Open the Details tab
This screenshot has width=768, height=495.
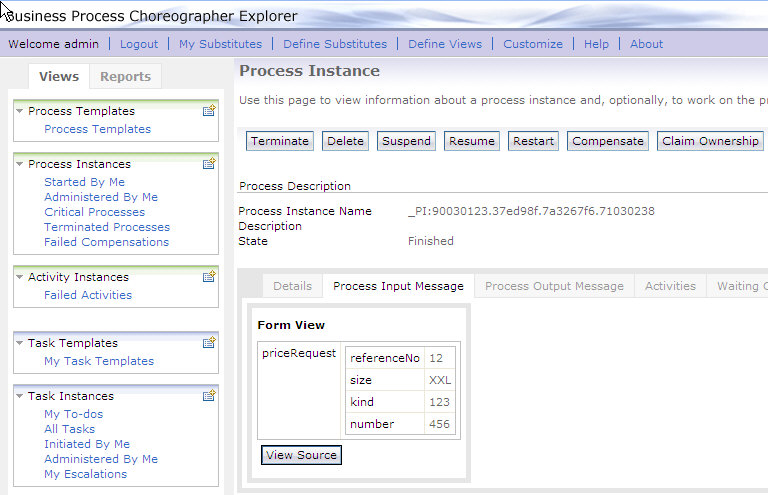coord(292,286)
